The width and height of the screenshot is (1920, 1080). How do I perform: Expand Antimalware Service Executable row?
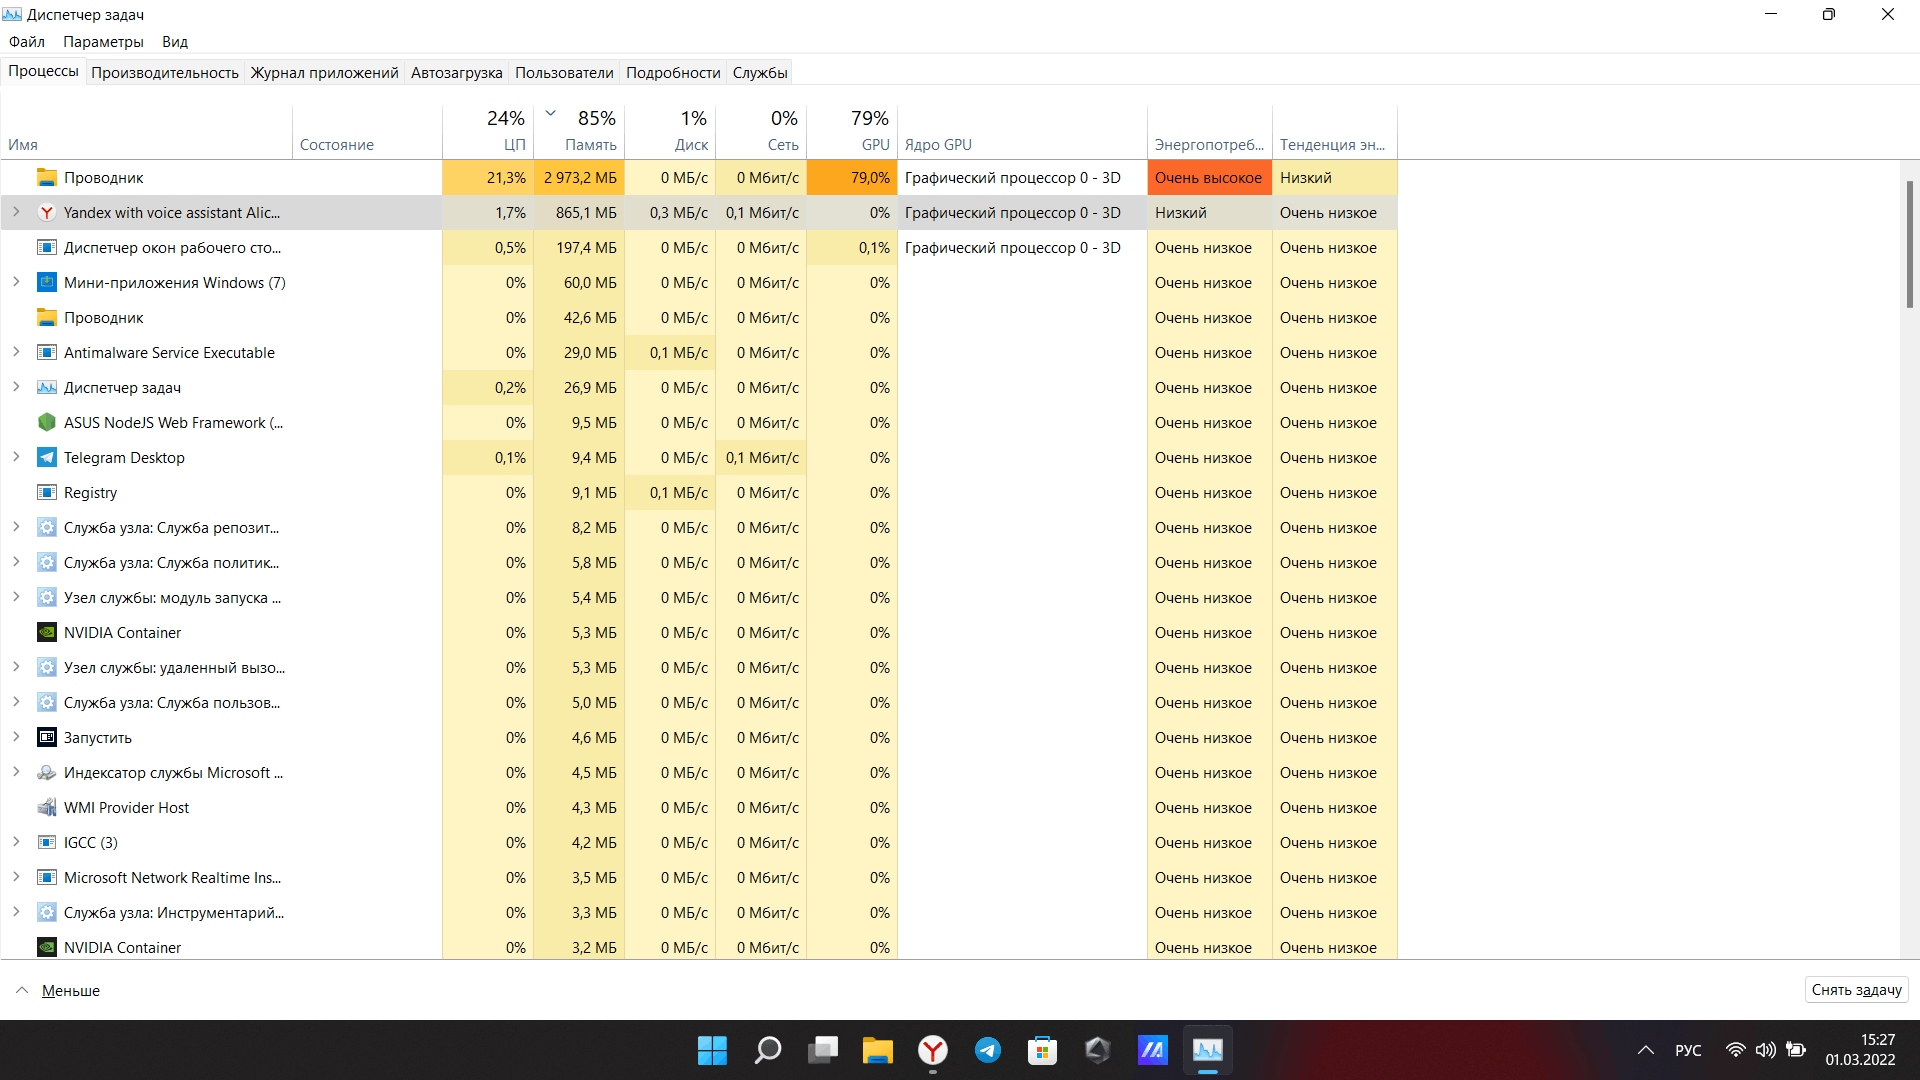point(16,352)
